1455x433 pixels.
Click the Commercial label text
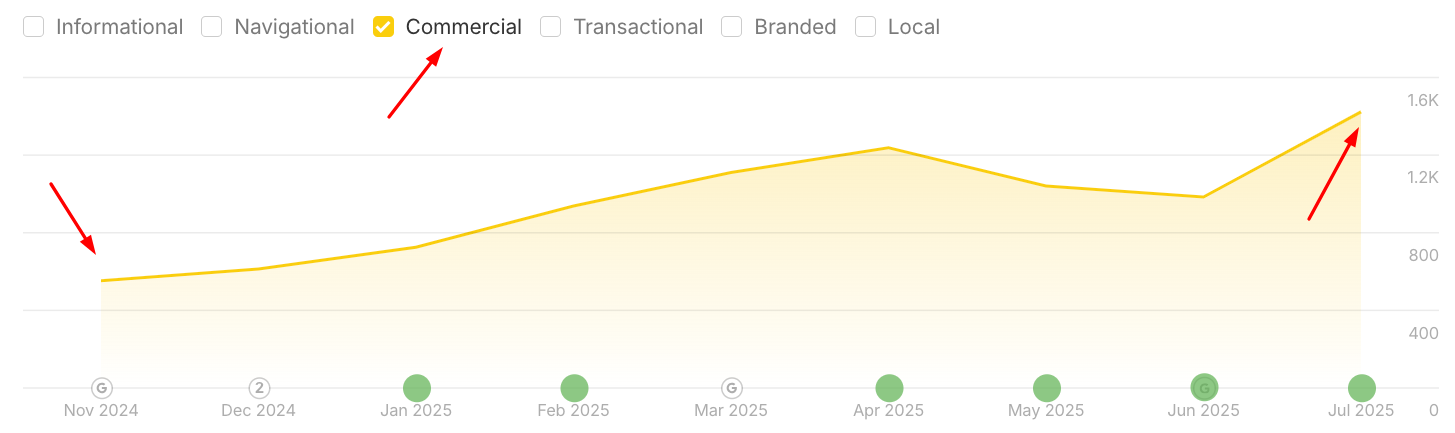(463, 27)
